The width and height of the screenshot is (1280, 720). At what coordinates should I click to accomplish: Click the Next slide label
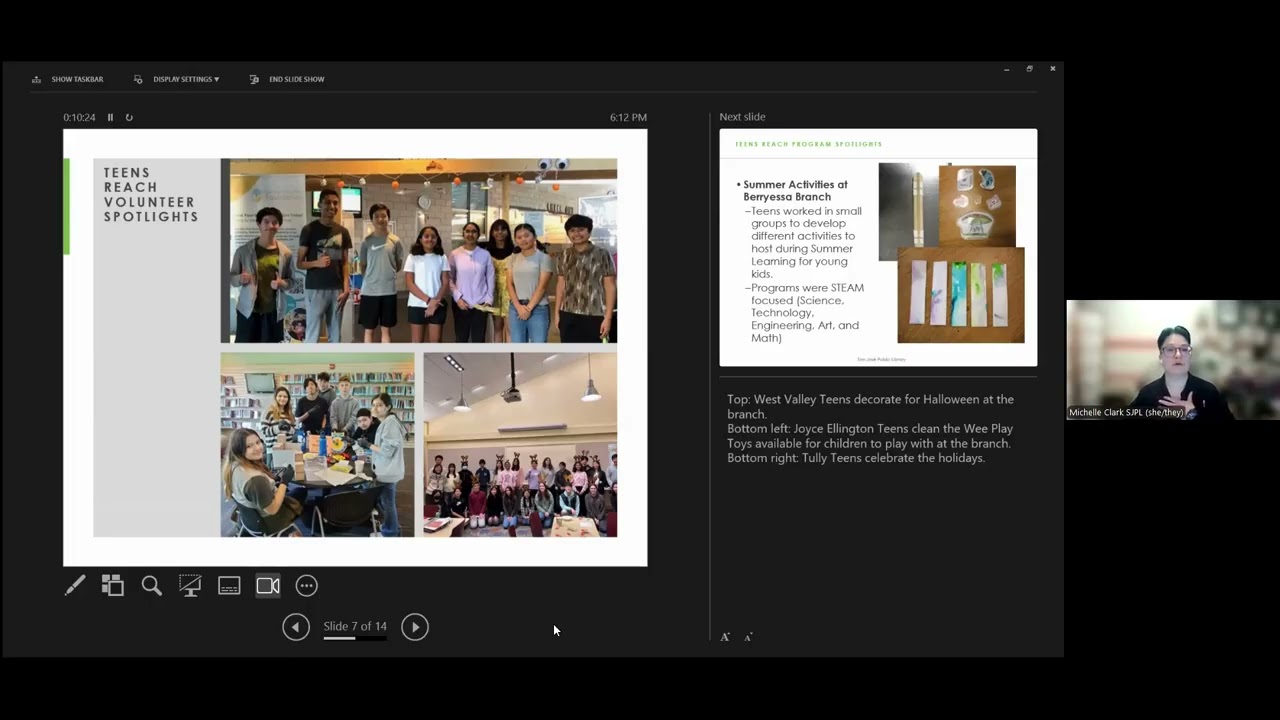pos(742,117)
